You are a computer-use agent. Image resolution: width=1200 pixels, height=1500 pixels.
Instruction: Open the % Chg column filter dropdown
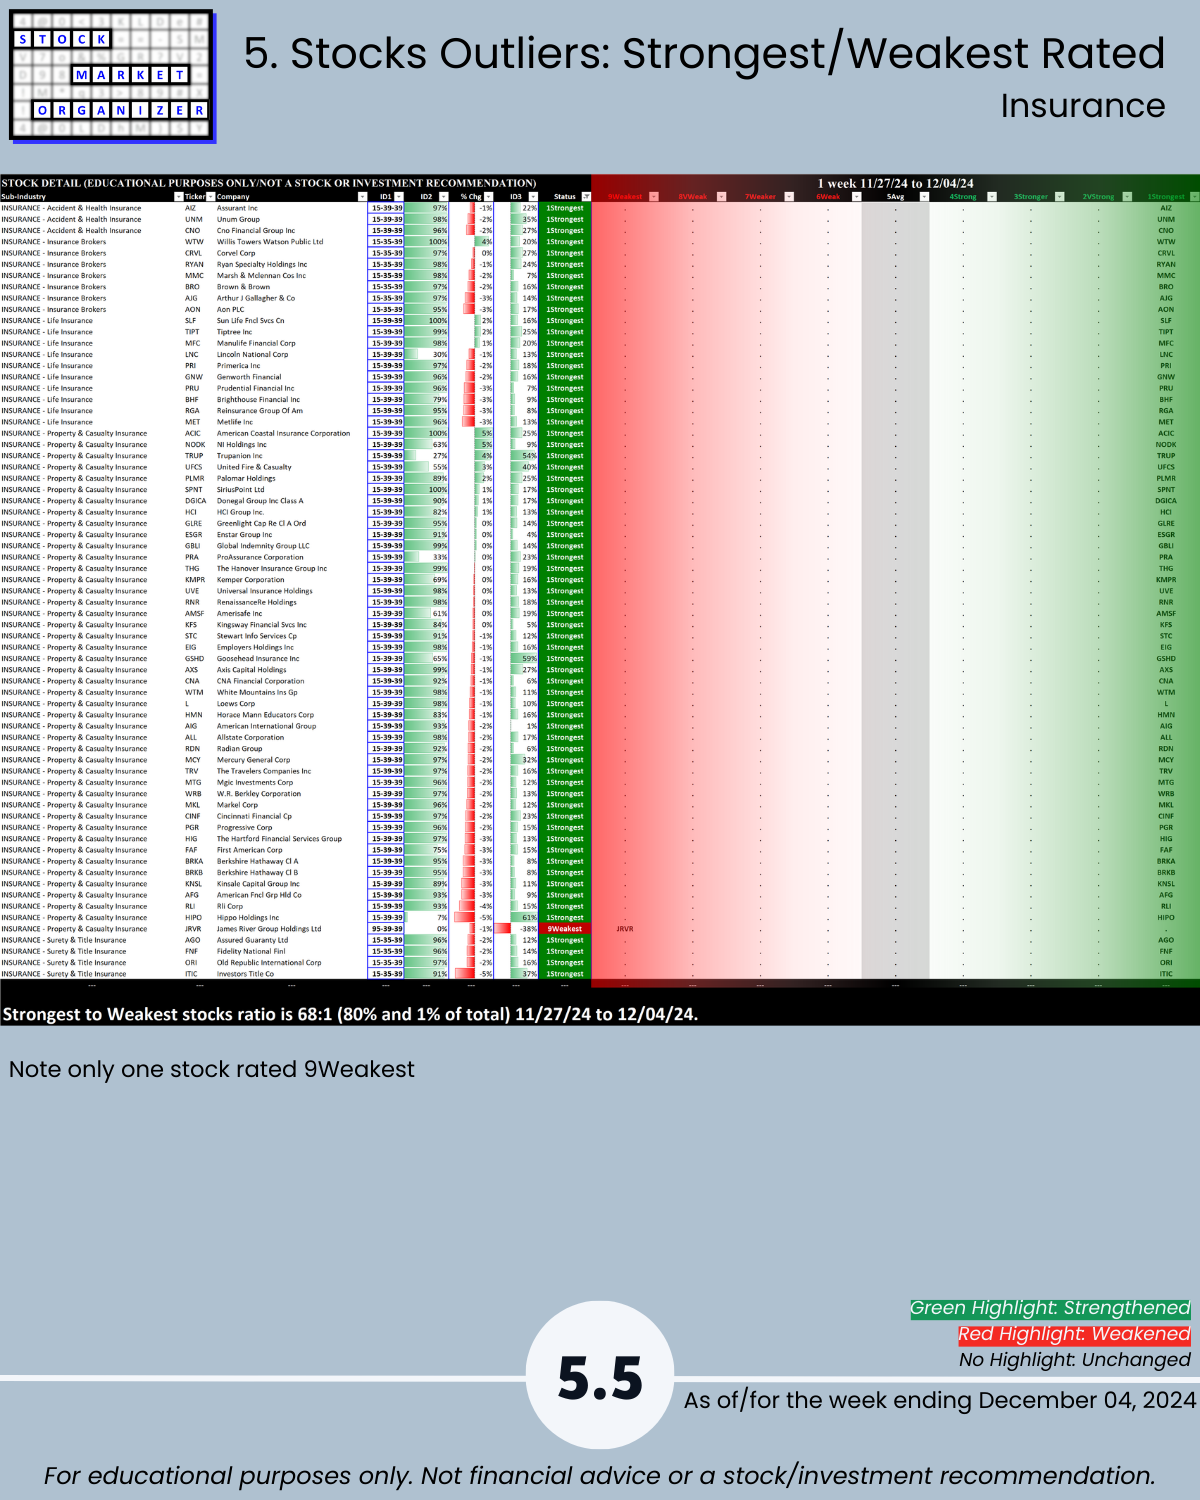coord(489,197)
